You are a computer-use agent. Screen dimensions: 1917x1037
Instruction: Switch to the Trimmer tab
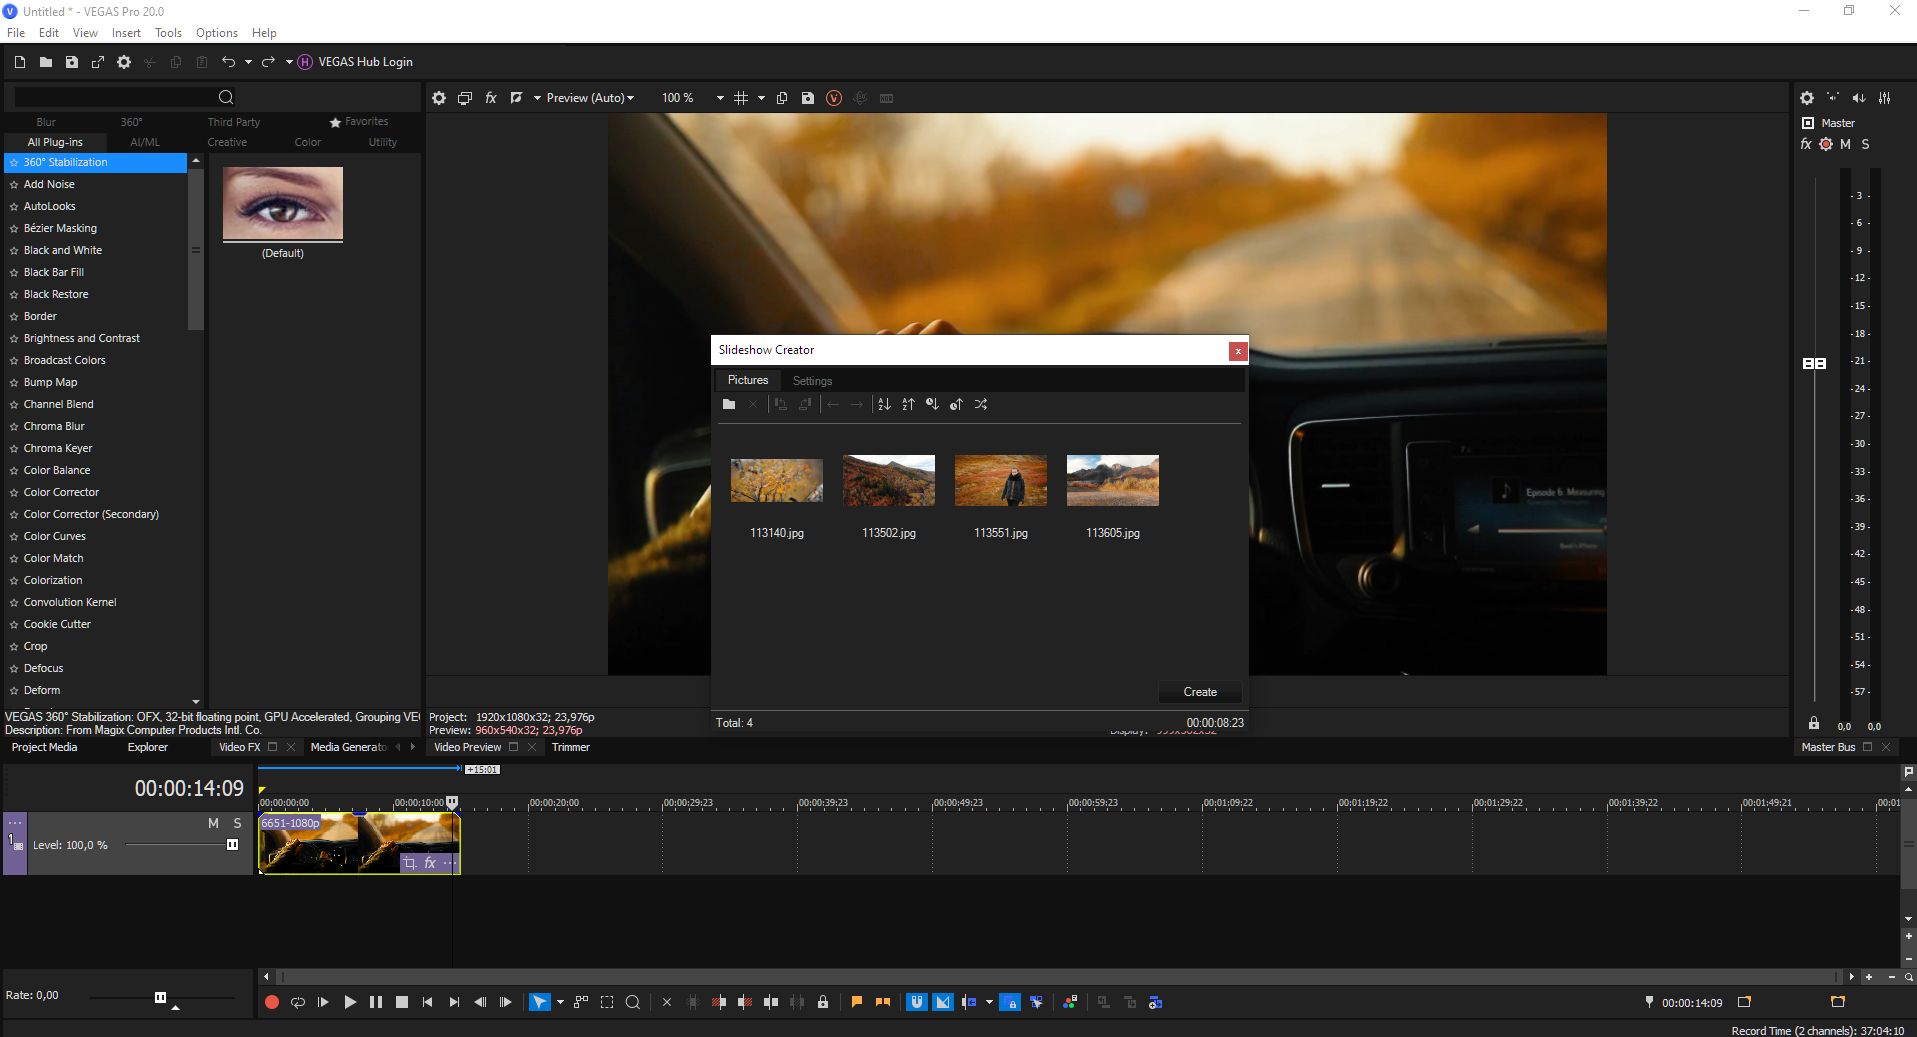(x=571, y=747)
